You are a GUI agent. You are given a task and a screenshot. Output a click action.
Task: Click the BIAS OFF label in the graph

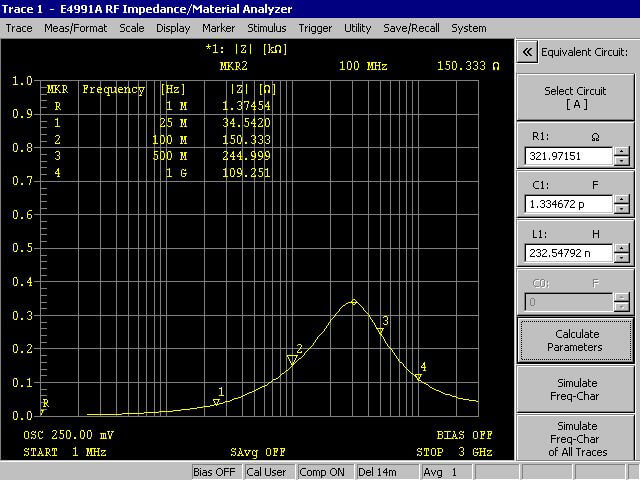tap(464, 435)
